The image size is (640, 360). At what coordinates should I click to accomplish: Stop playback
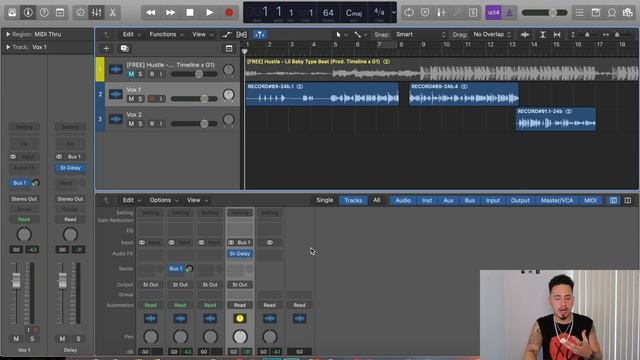(190, 13)
